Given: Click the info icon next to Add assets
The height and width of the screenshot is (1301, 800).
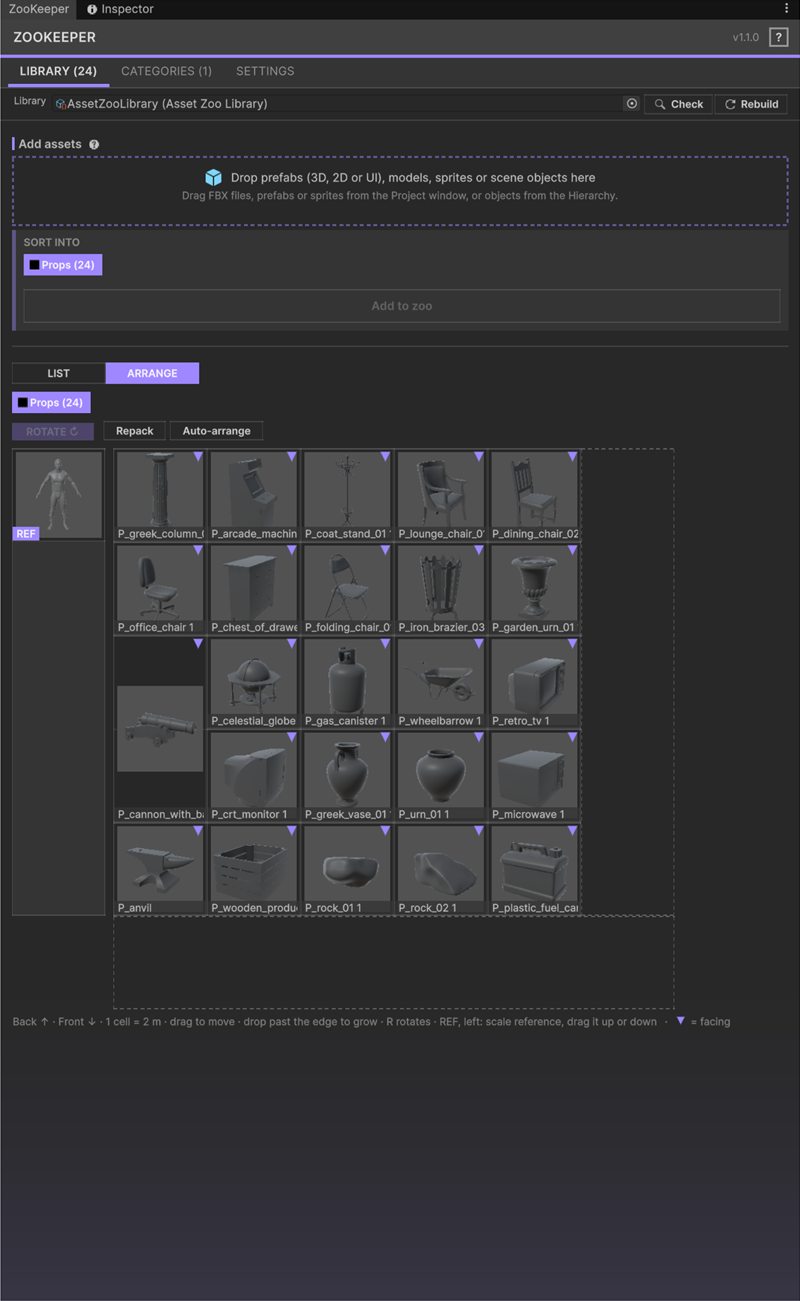Looking at the screenshot, I should 94,144.
